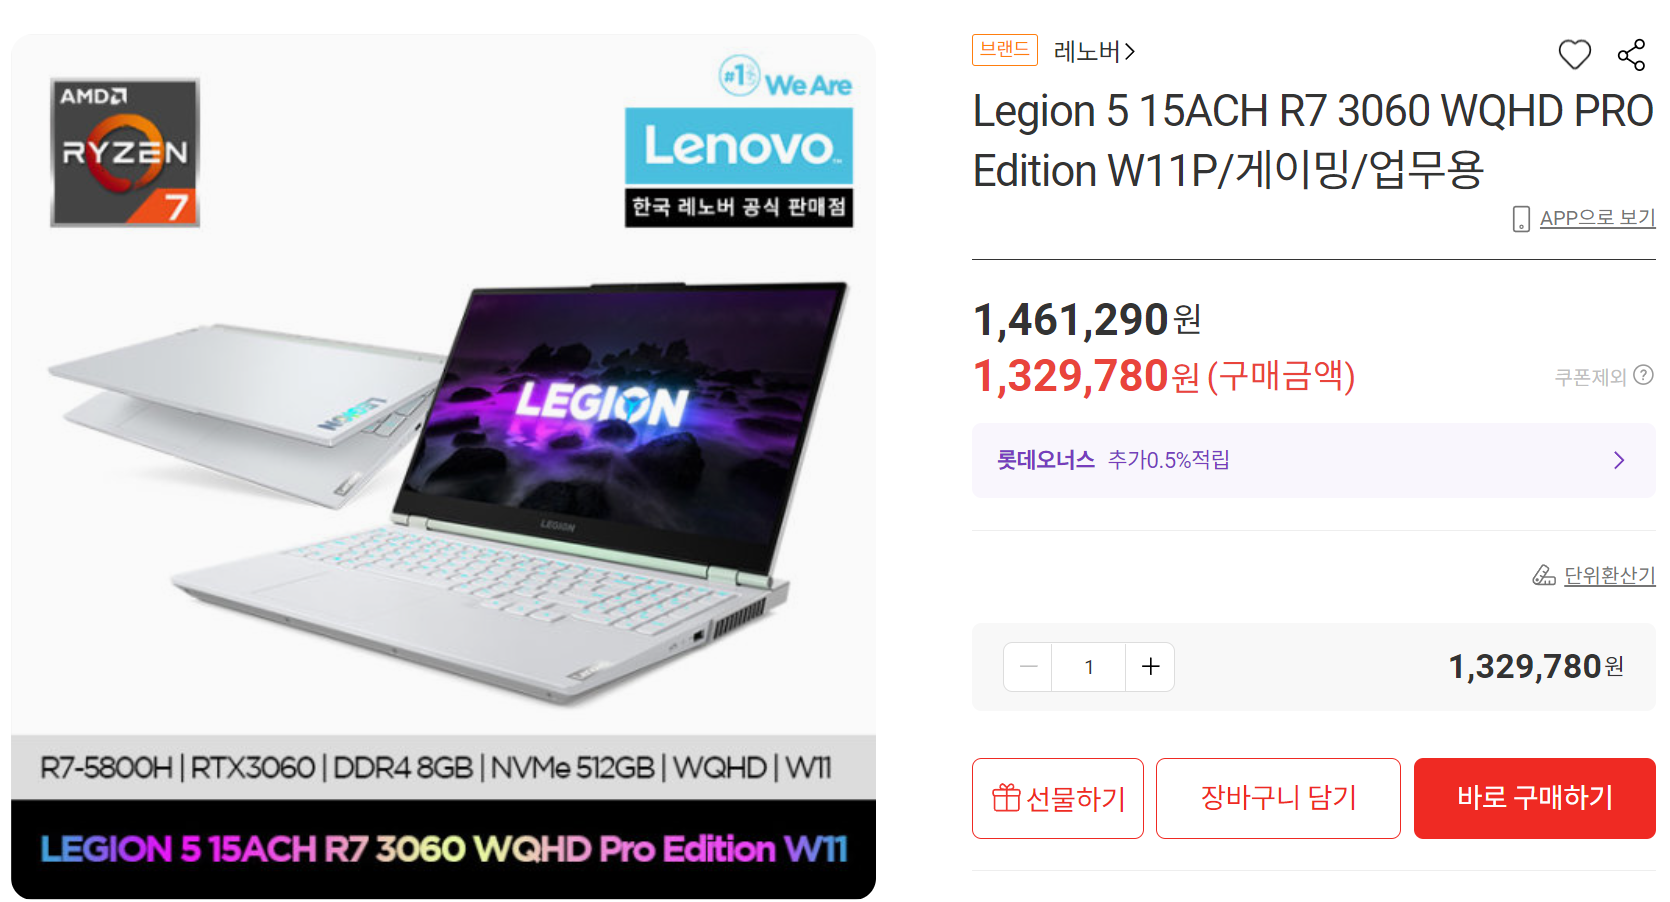The image size is (1670, 902).
Task: Open the 단위환산기 link
Action: pos(1609,575)
